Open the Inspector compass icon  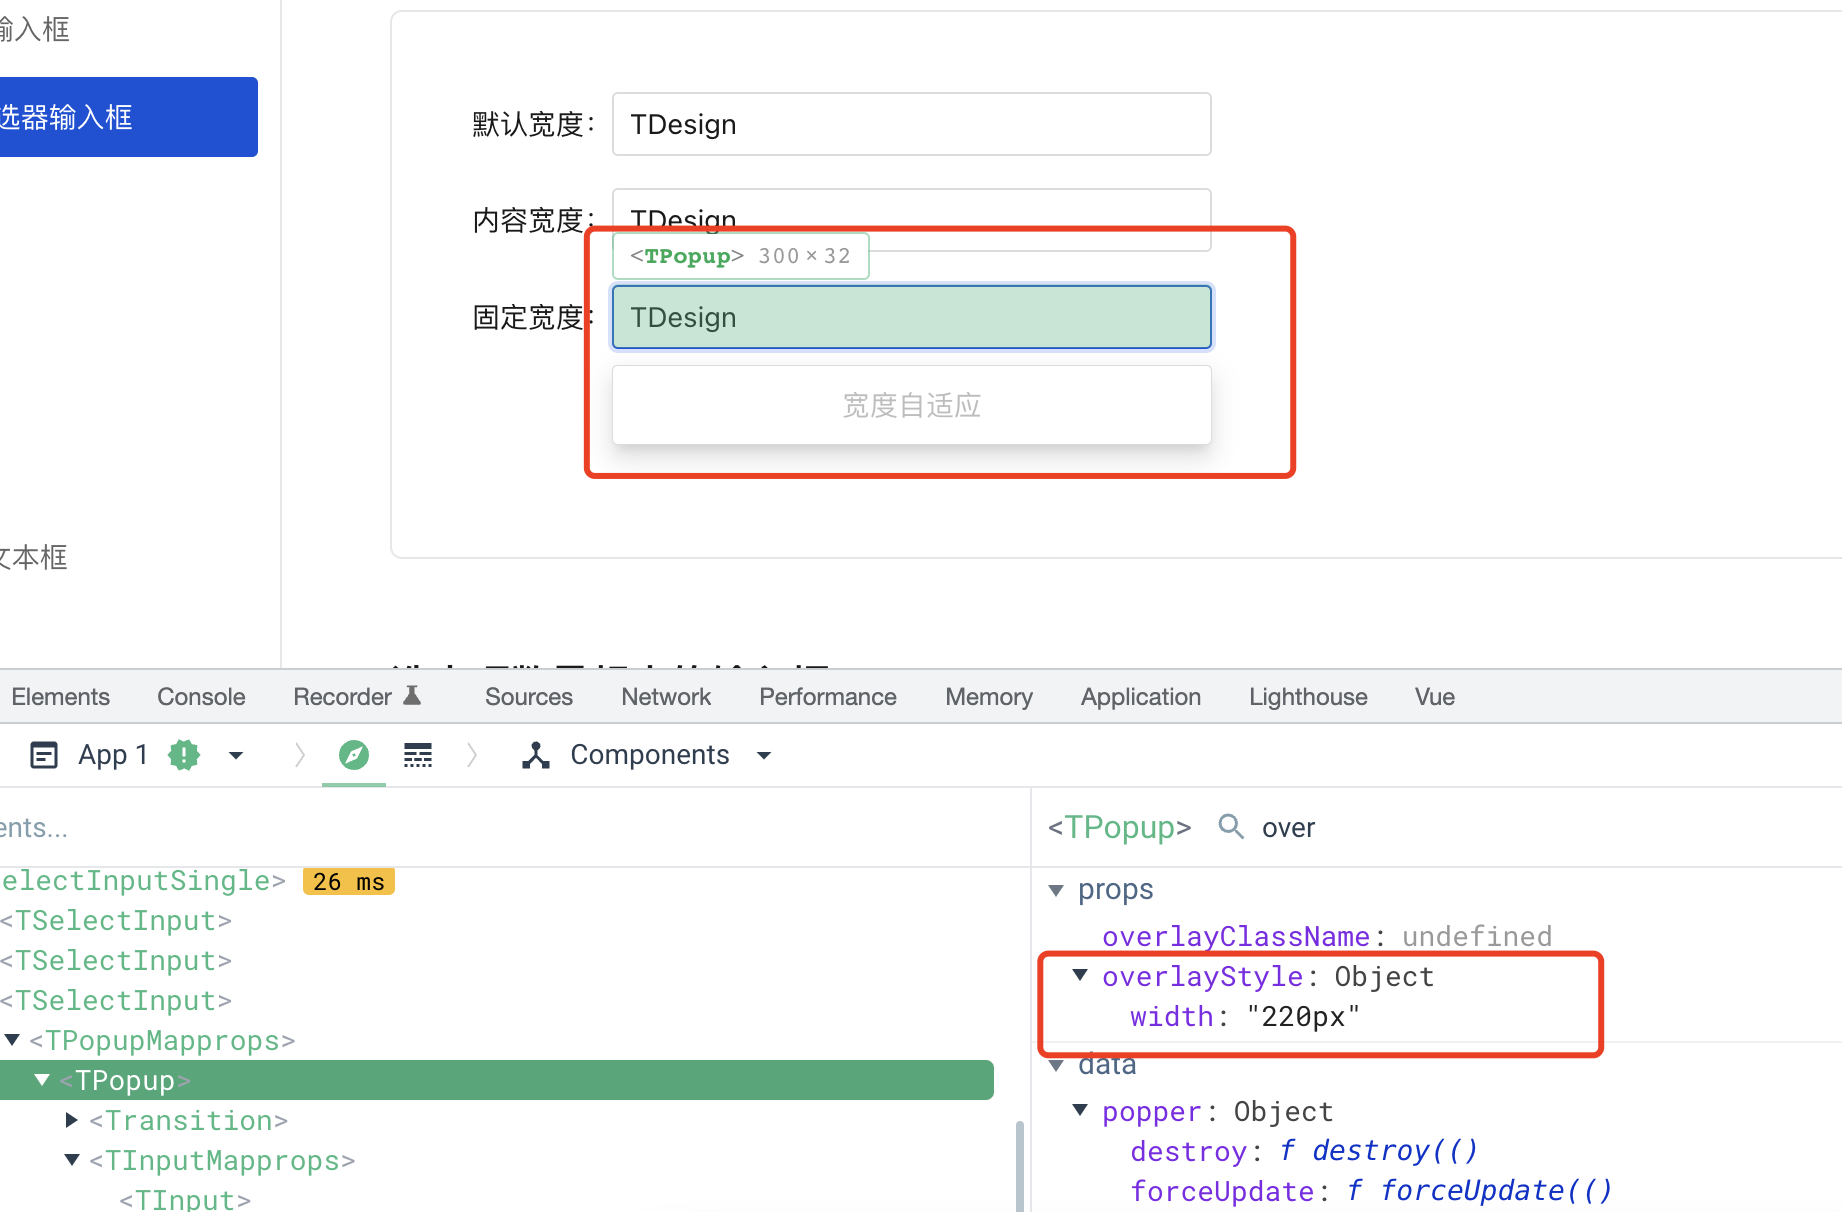point(353,754)
